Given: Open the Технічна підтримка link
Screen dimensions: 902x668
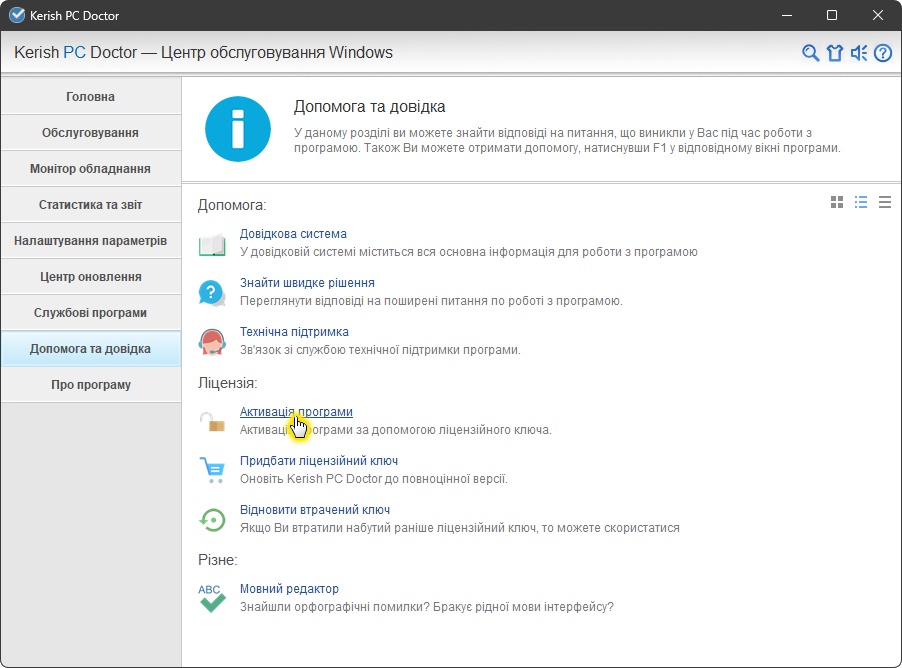Looking at the screenshot, I should coord(294,332).
